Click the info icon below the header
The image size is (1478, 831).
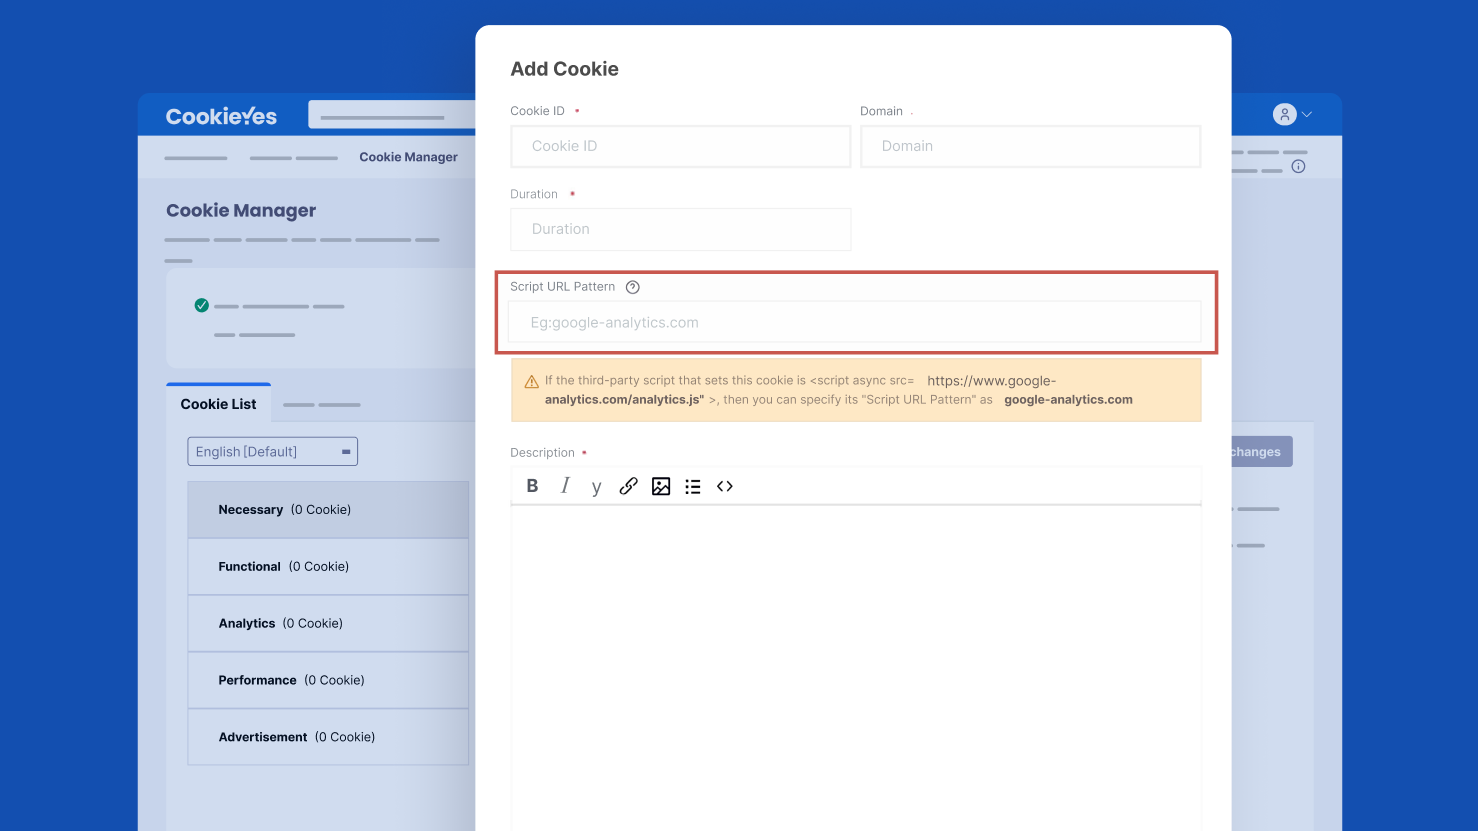click(1298, 167)
